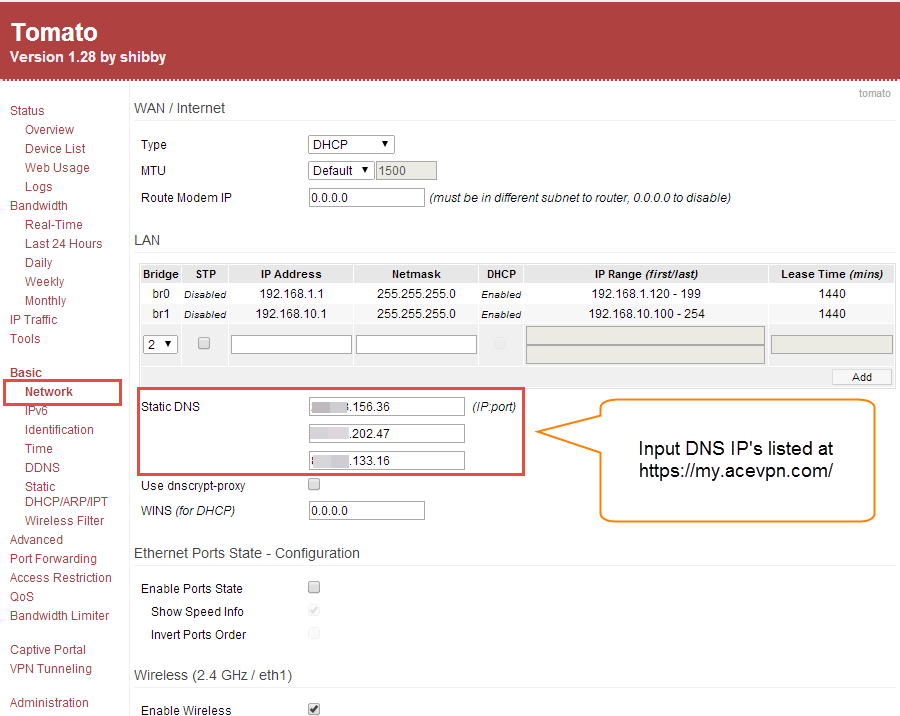Click the MTU value field 1500
This screenshot has width=900, height=716.
click(x=406, y=171)
